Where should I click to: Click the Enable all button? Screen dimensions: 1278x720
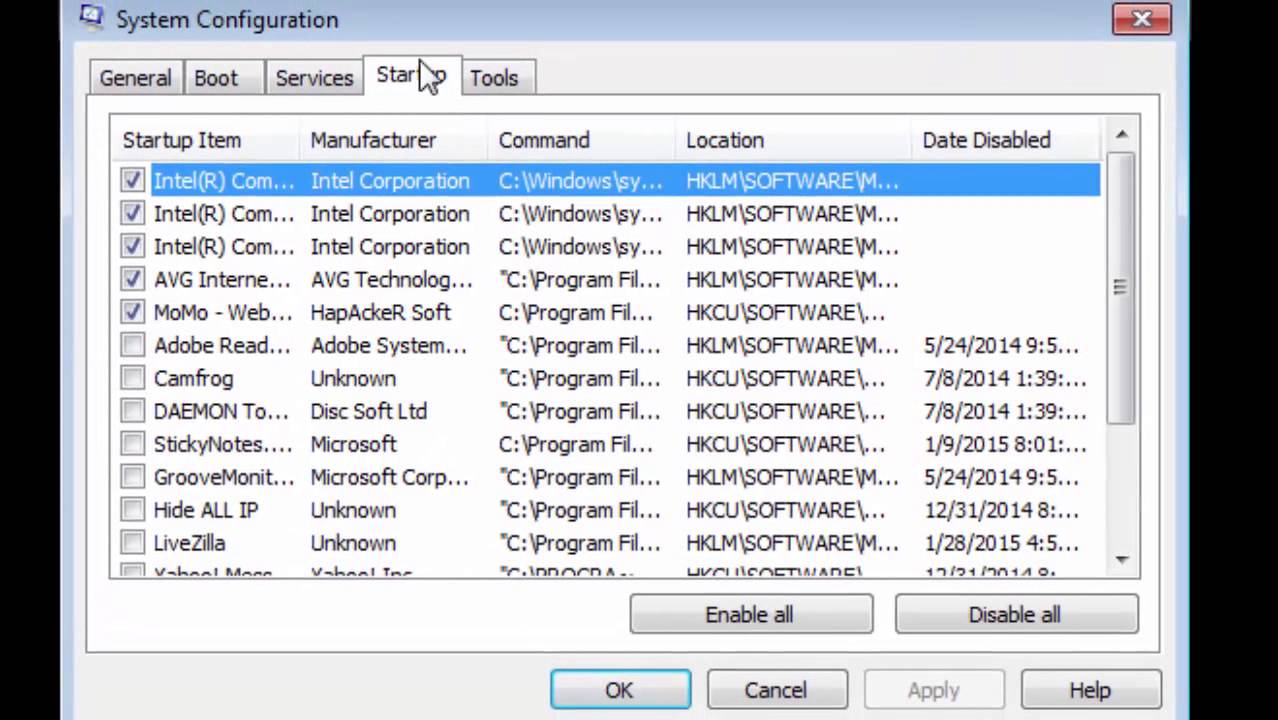(x=750, y=615)
